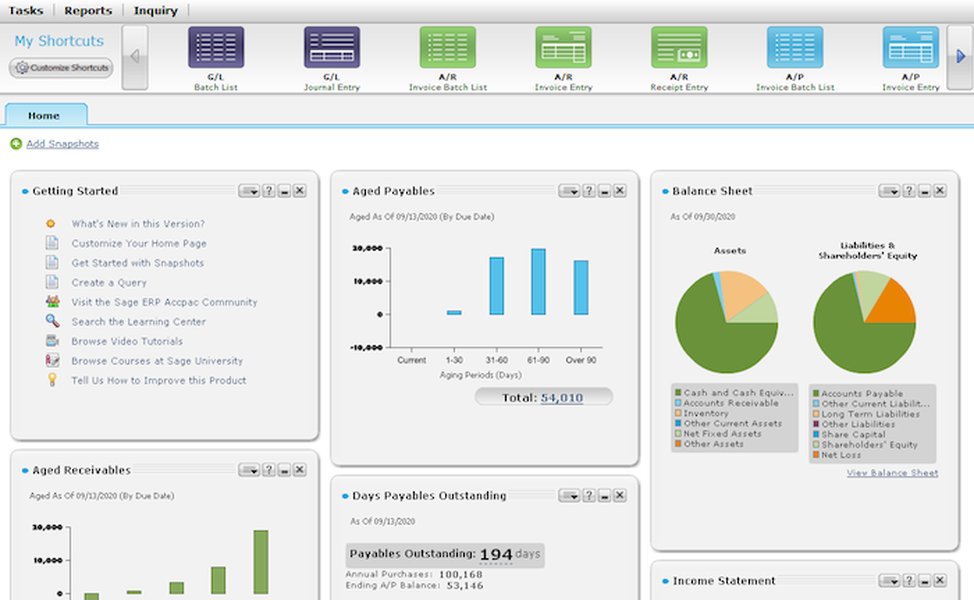974x600 pixels.
Task: Click the Cash and Cash Equiv legend swatch
Action: 678,393
